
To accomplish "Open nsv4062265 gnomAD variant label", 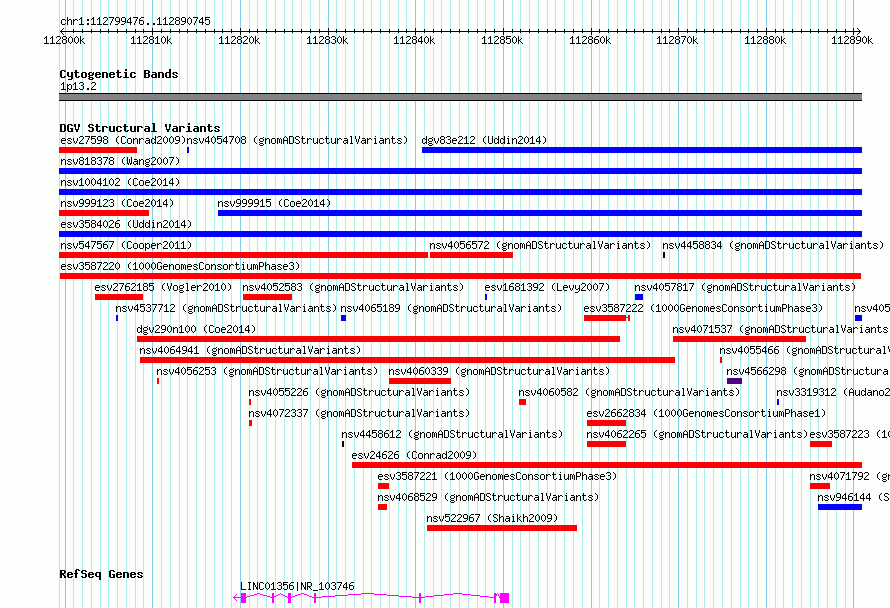I will 697,434.
